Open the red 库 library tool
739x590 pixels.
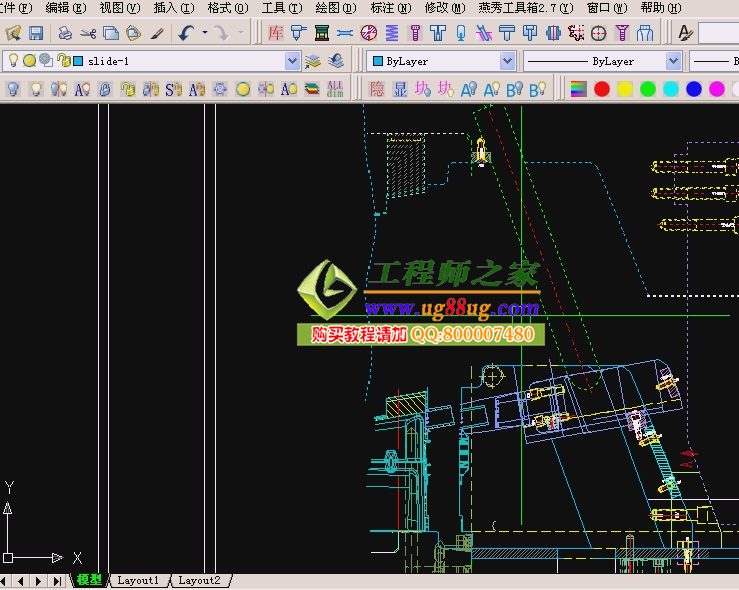point(275,33)
